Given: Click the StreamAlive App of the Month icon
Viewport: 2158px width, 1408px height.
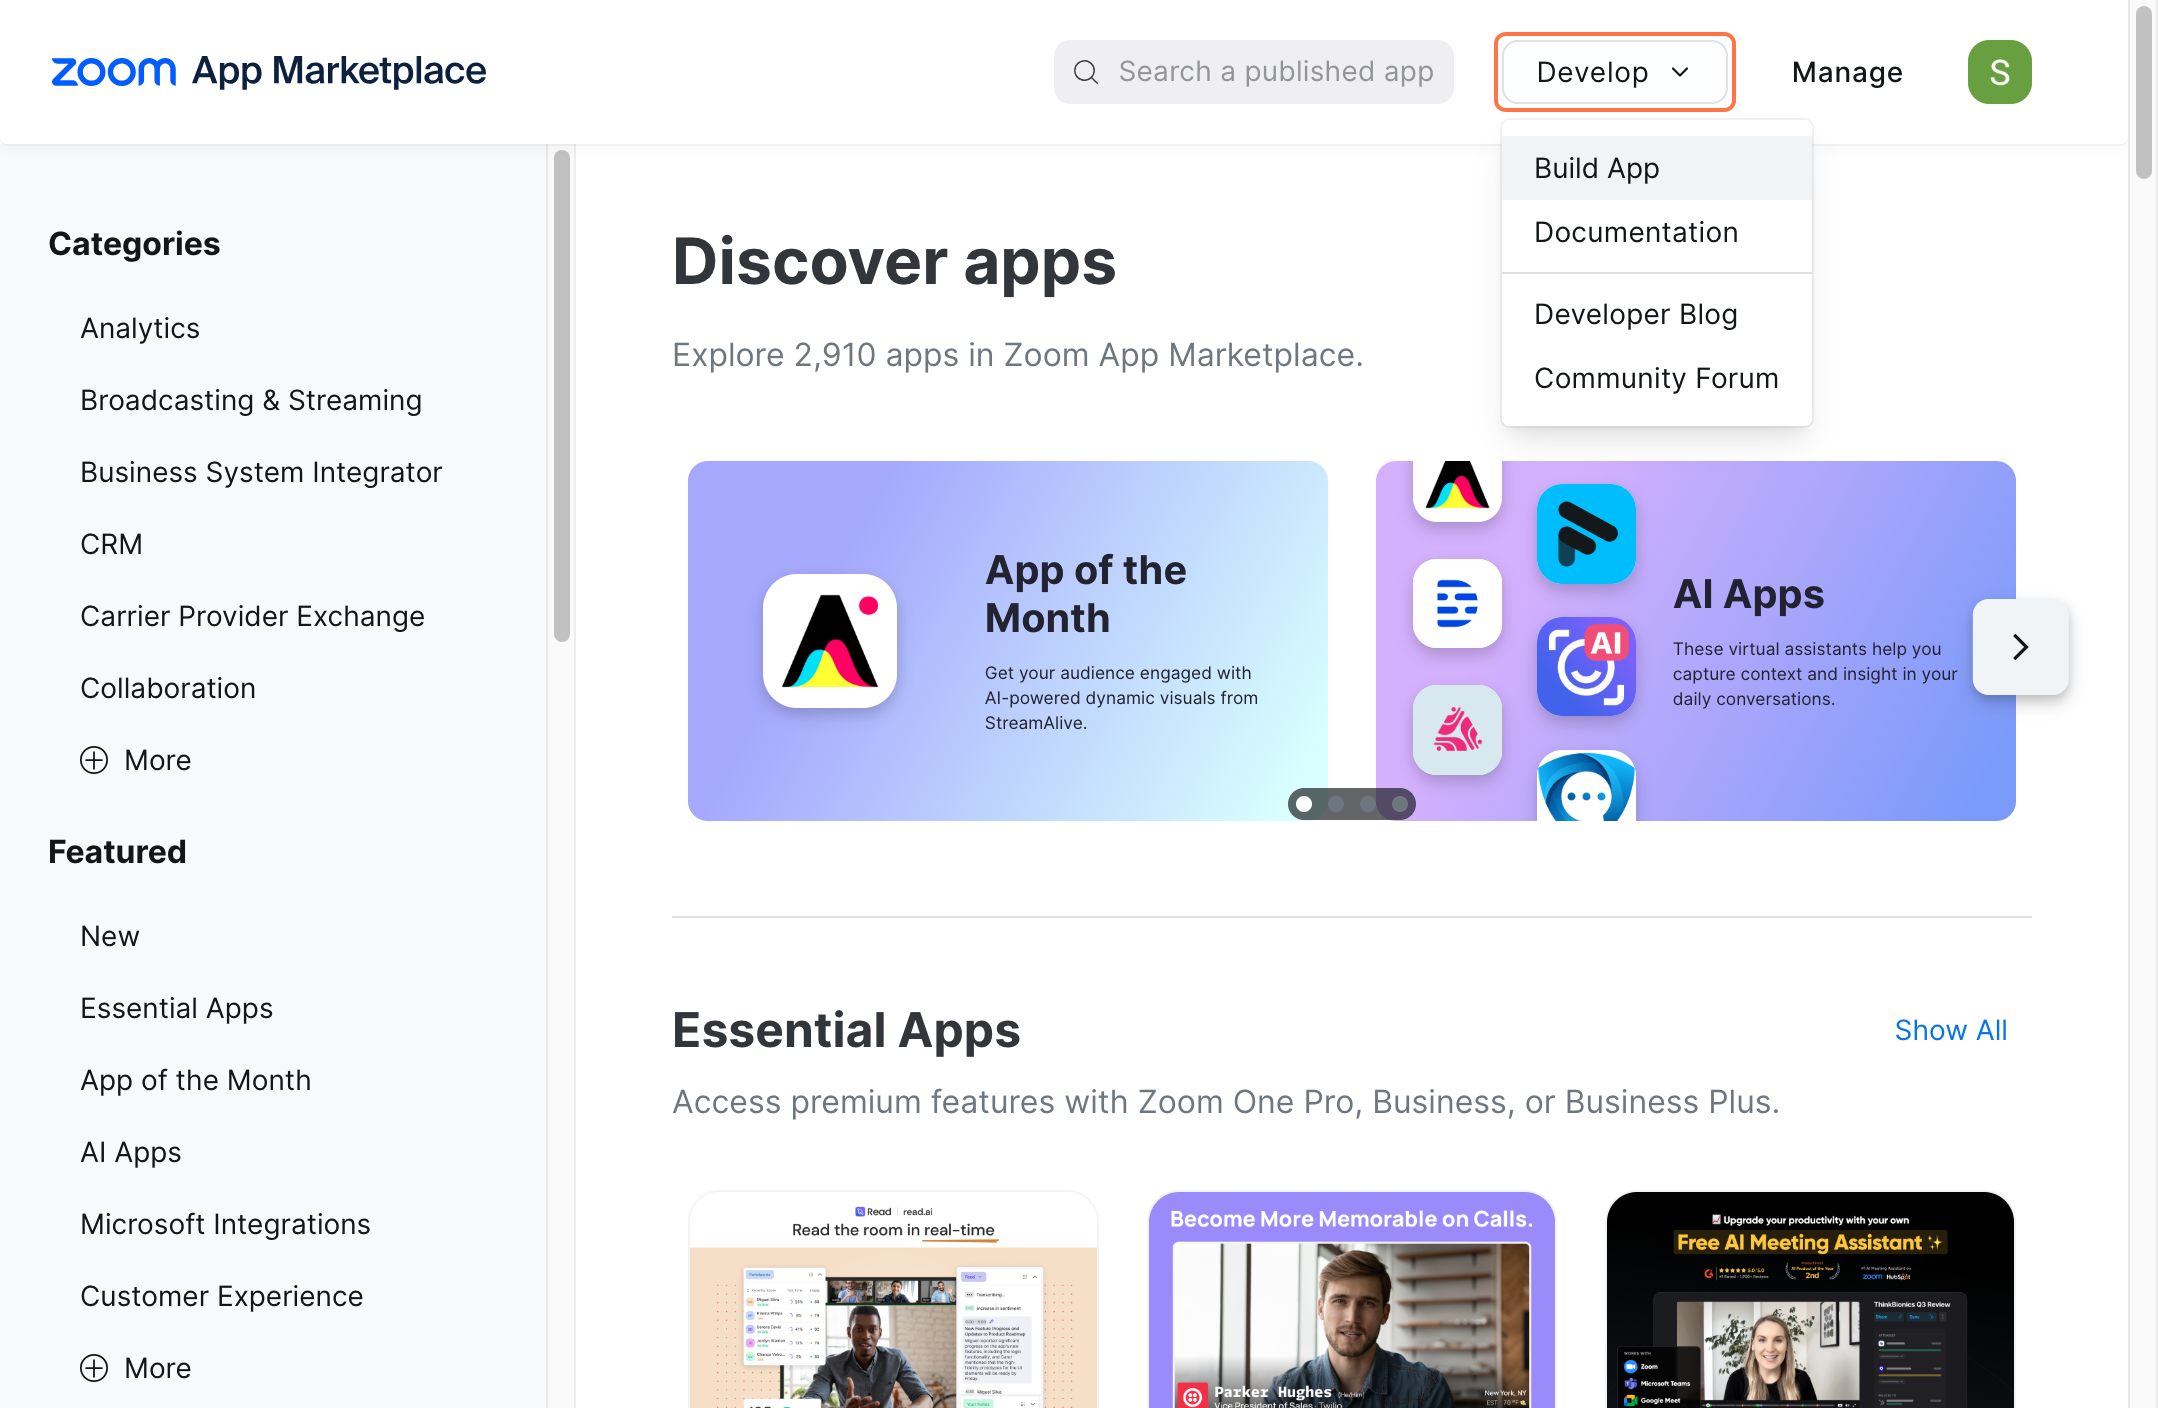Looking at the screenshot, I should pos(830,641).
